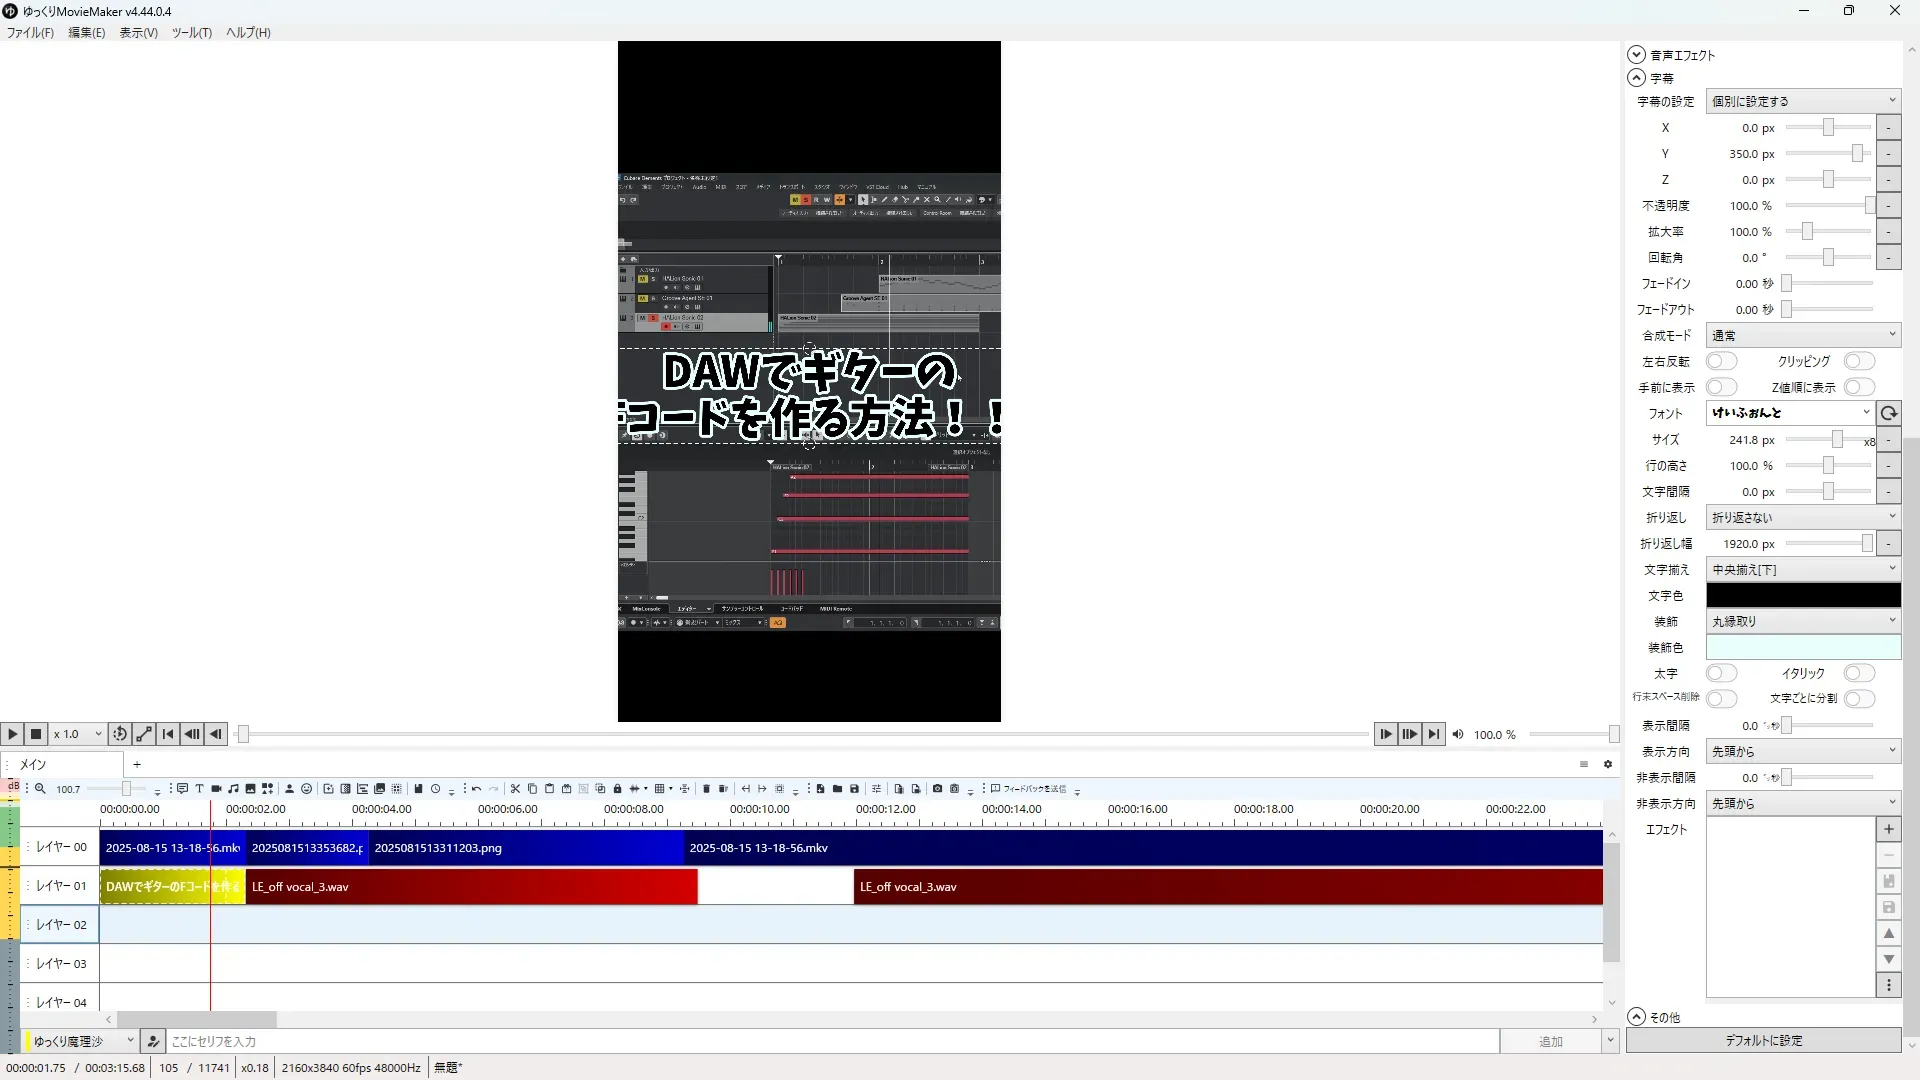
Task: Click the scissors cut icon
Action: [x=515, y=789]
